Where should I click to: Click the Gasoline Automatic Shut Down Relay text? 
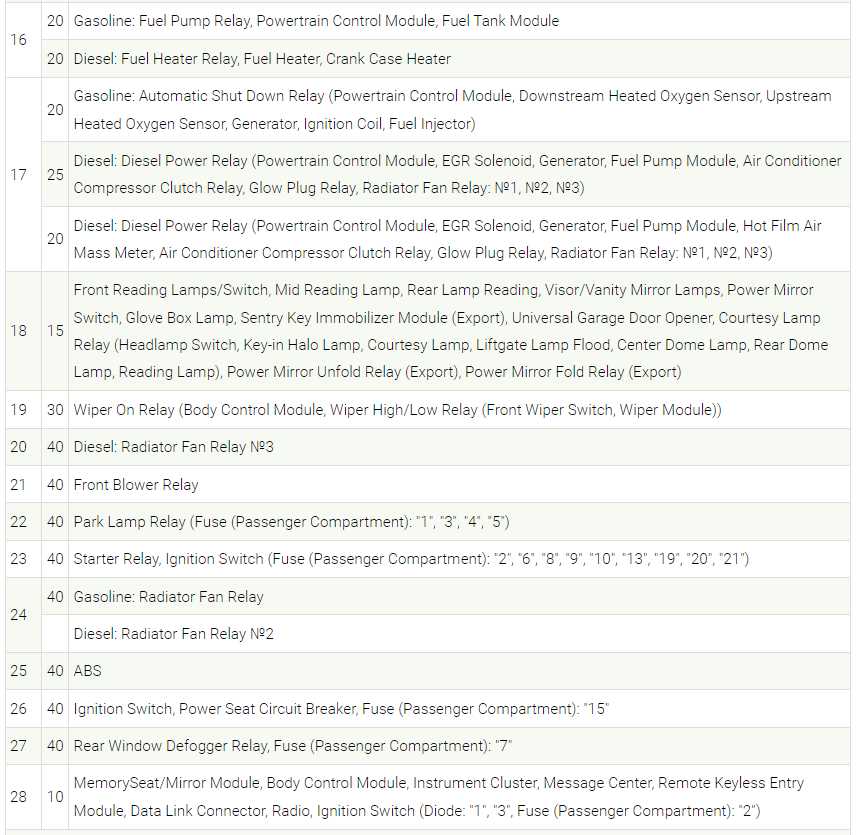(452, 110)
